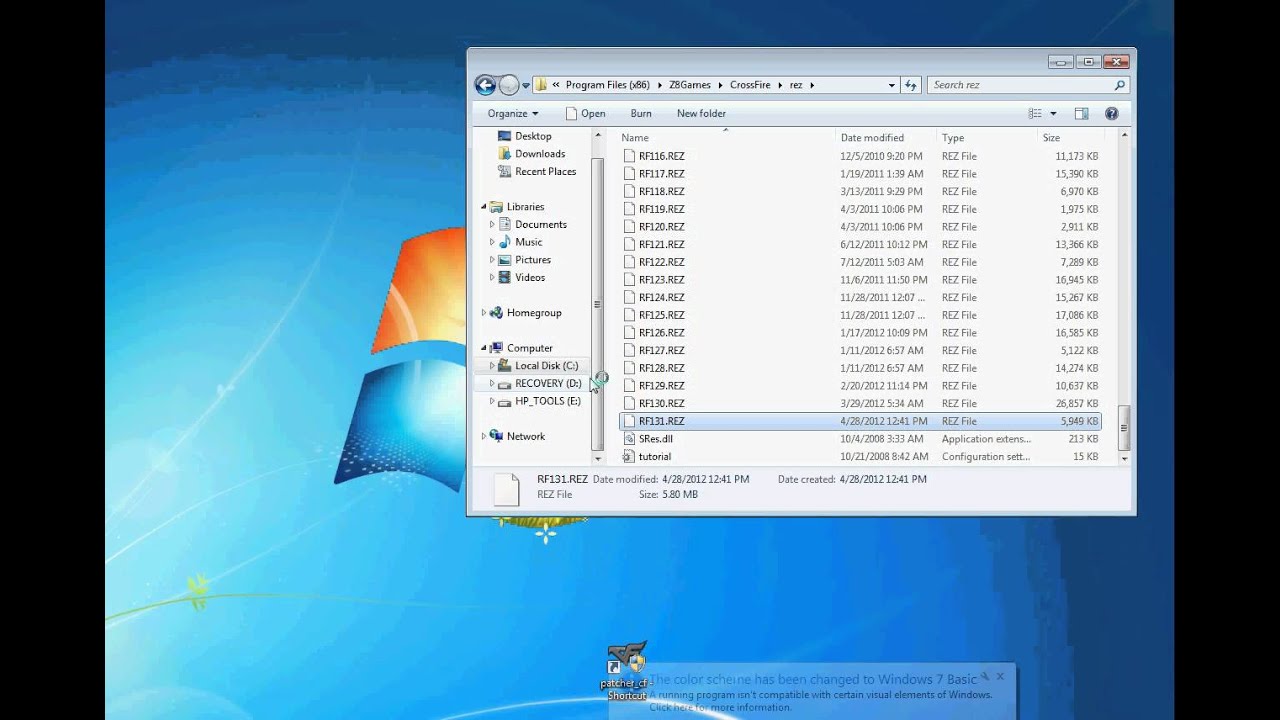Click the file list vertical scrollbar thumb

point(1124,429)
